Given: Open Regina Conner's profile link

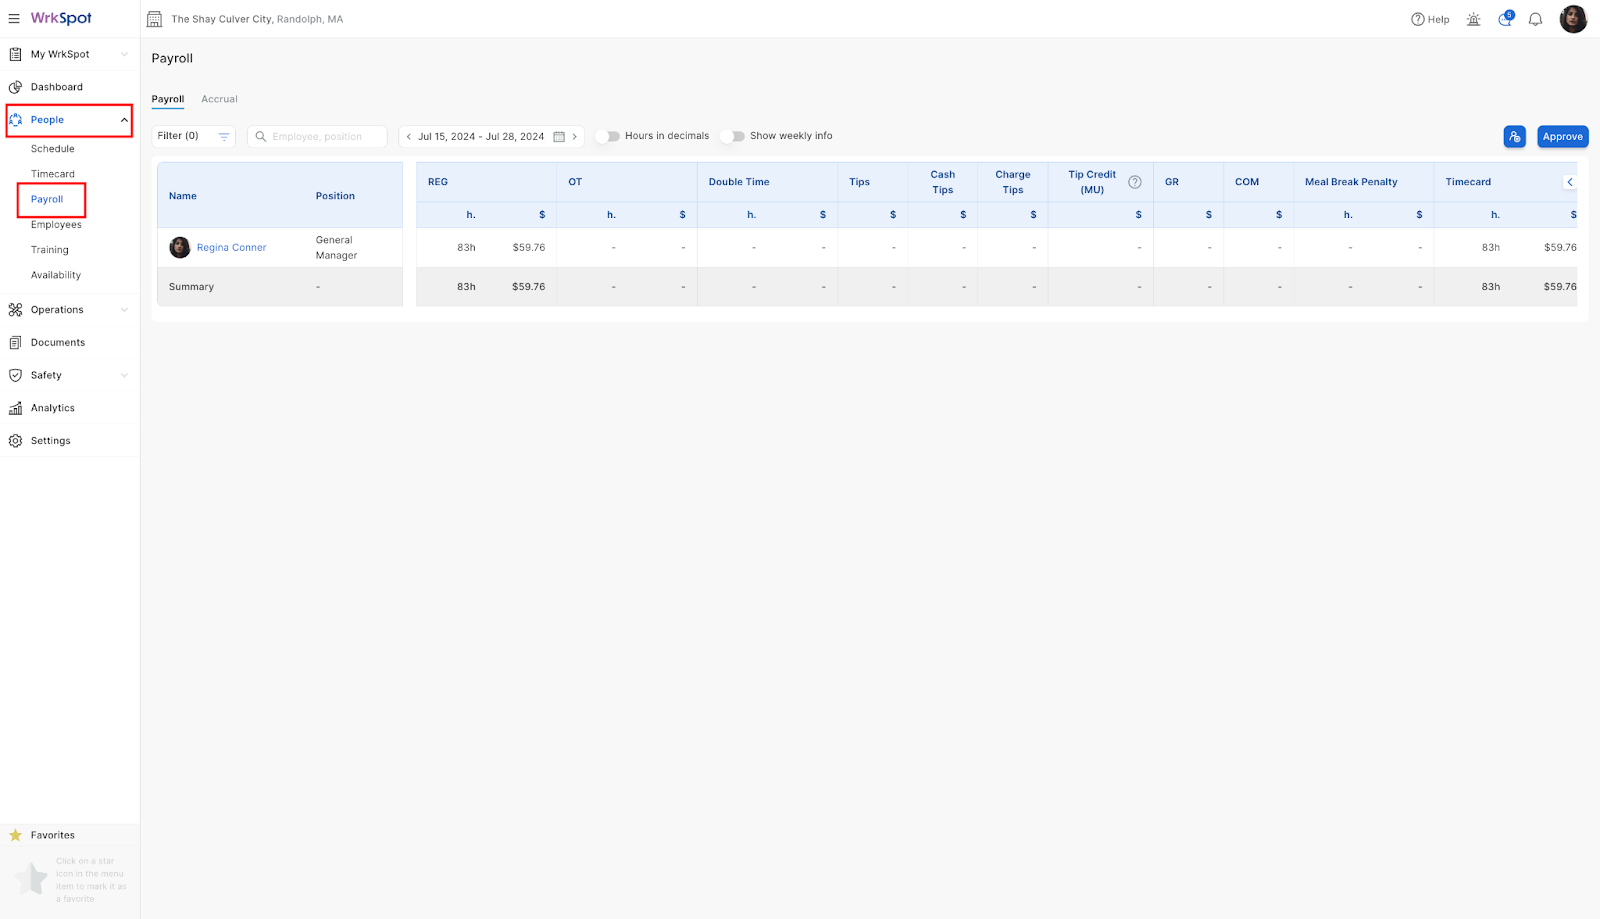Looking at the screenshot, I should pyautogui.click(x=231, y=247).
